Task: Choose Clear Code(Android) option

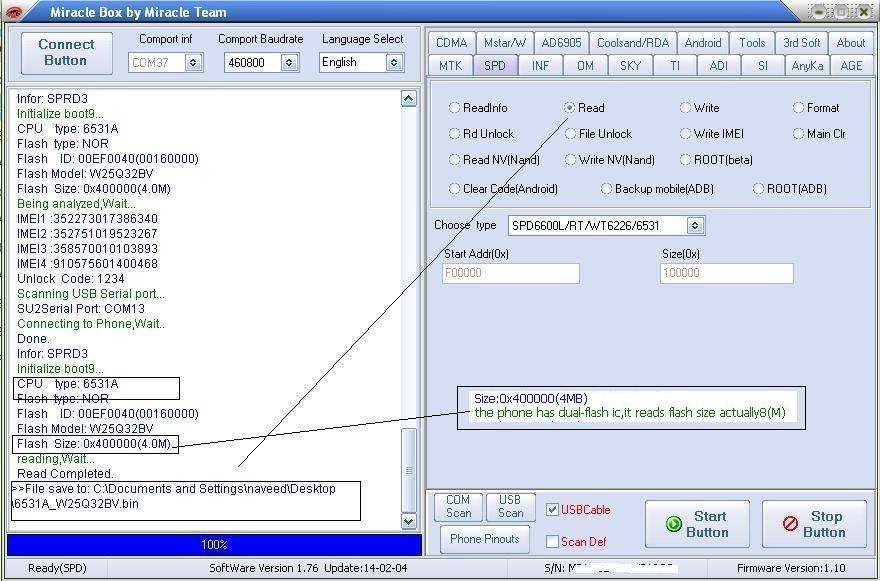Action: (x=455, y=189)
